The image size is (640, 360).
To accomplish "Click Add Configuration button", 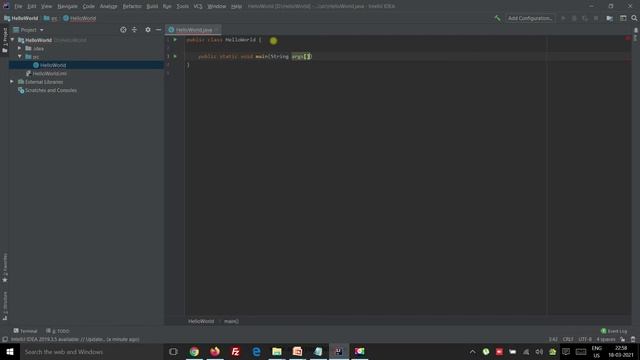I will pos(530,18).
